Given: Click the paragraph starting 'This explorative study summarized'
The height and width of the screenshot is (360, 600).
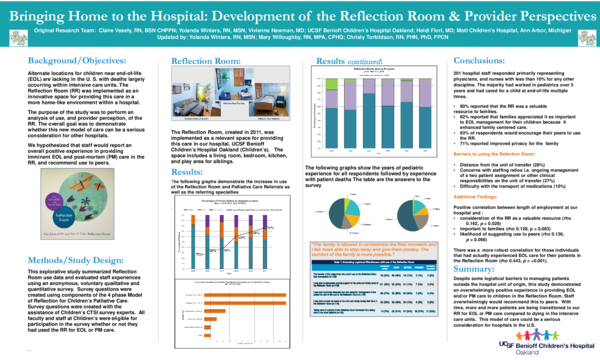Looking at the screenshot, I should 86,301.
